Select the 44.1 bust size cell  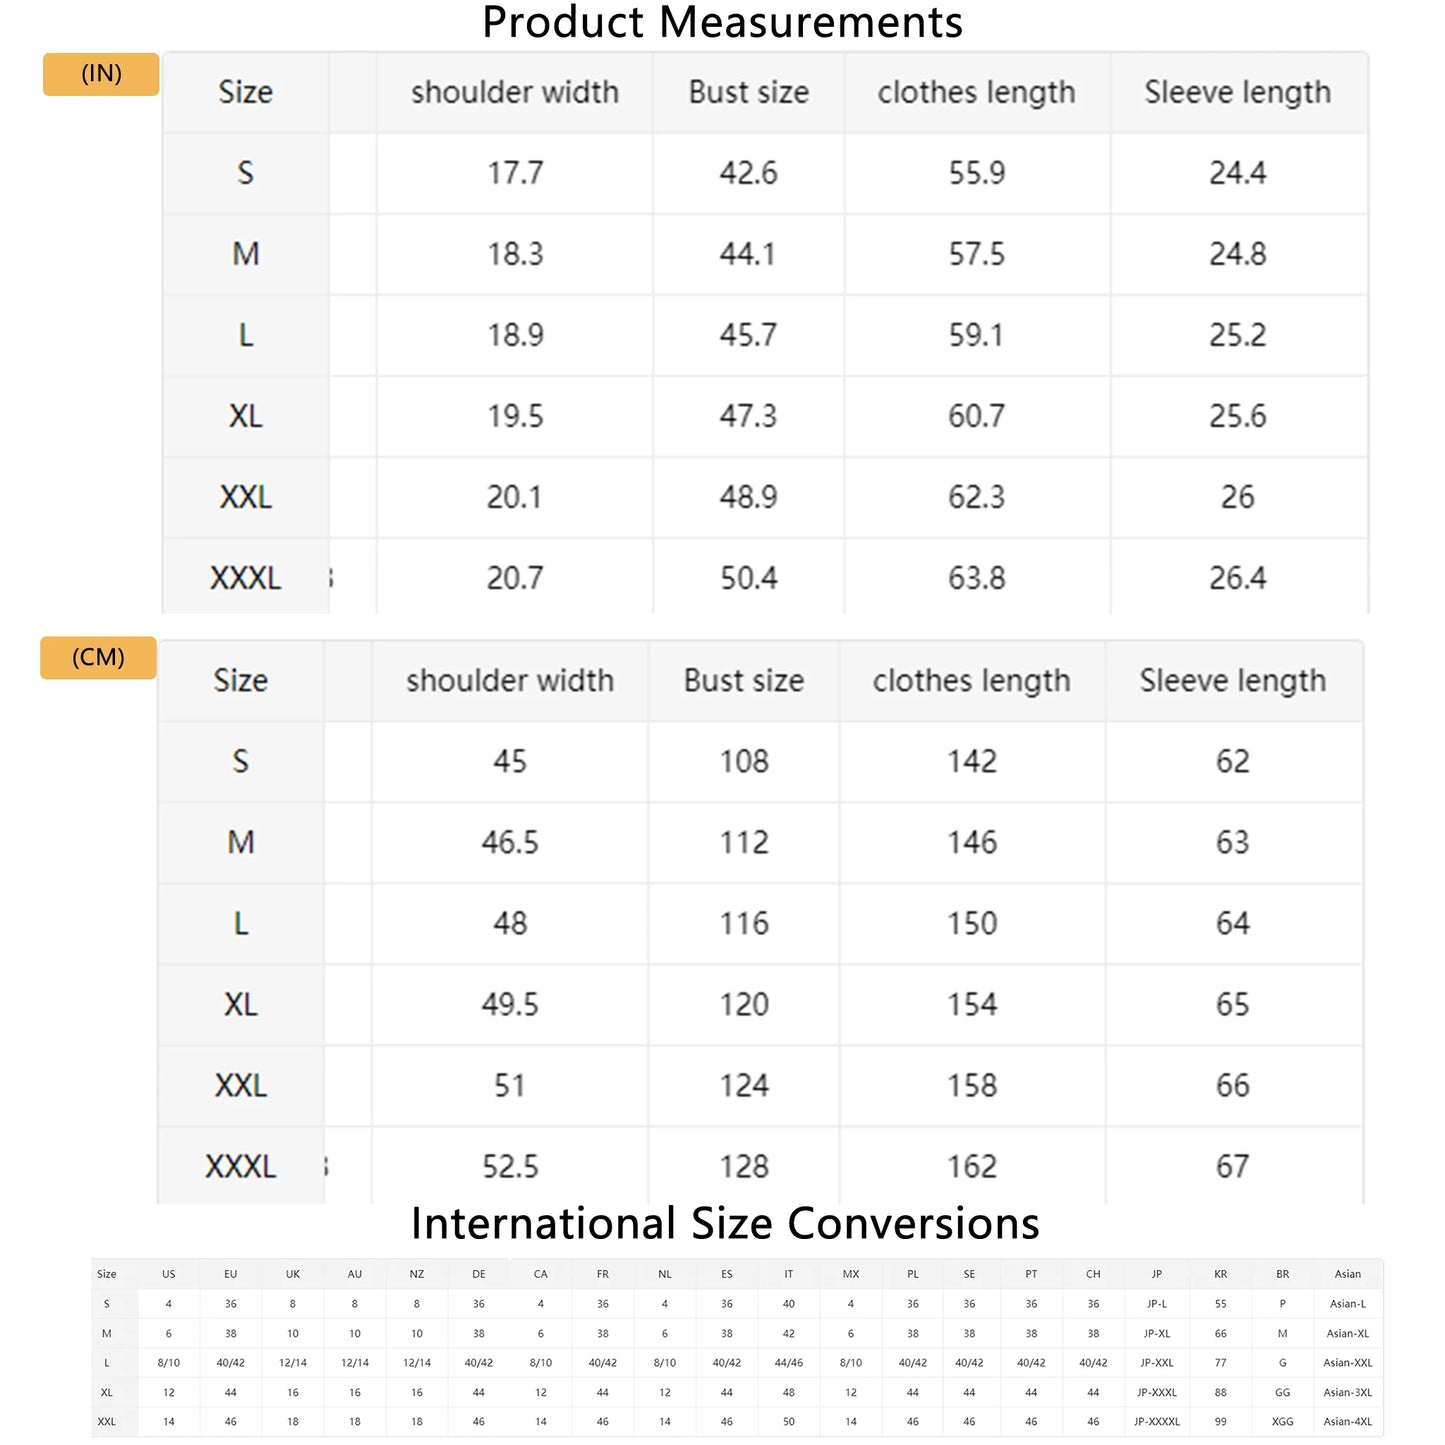tap(748, 254)
